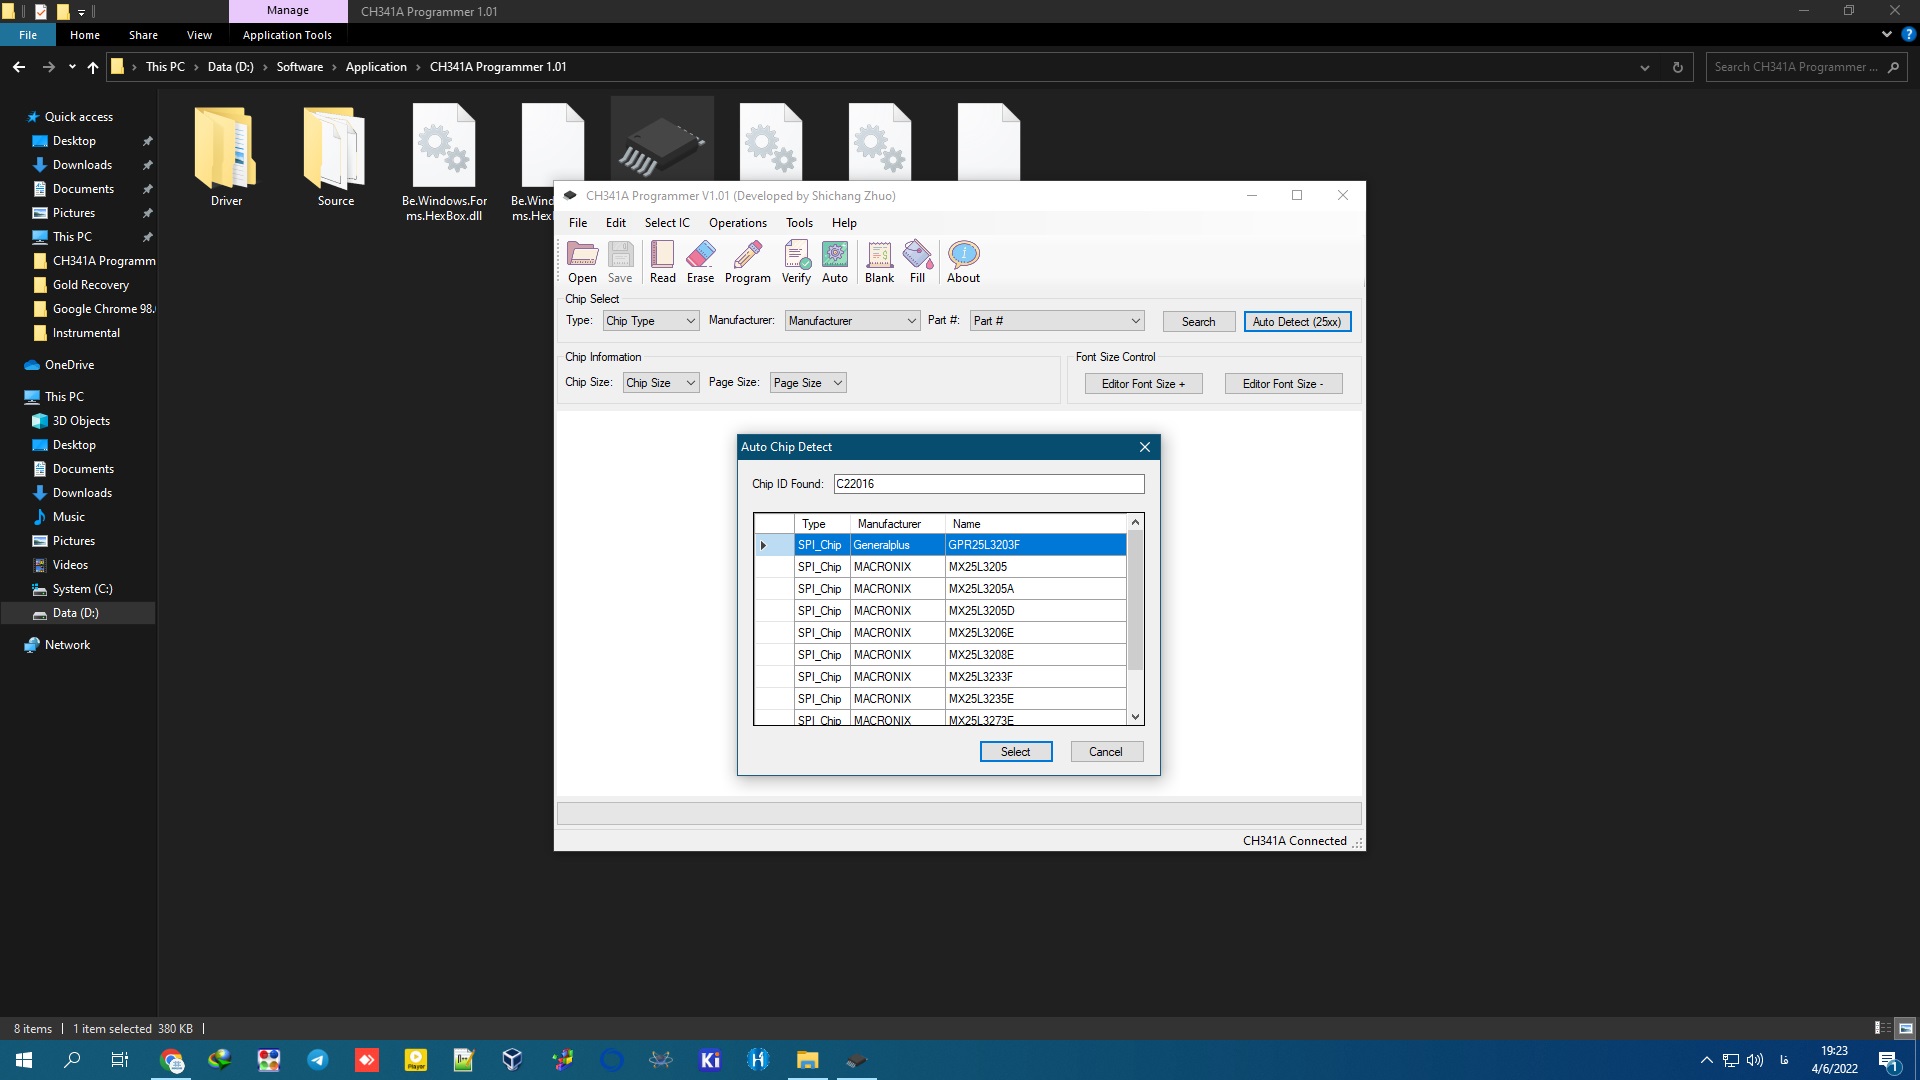1920x1080 pixels.
Task: Open KiCad from the taskbar
Action: pyautogui.click(x=710, y=1060)
